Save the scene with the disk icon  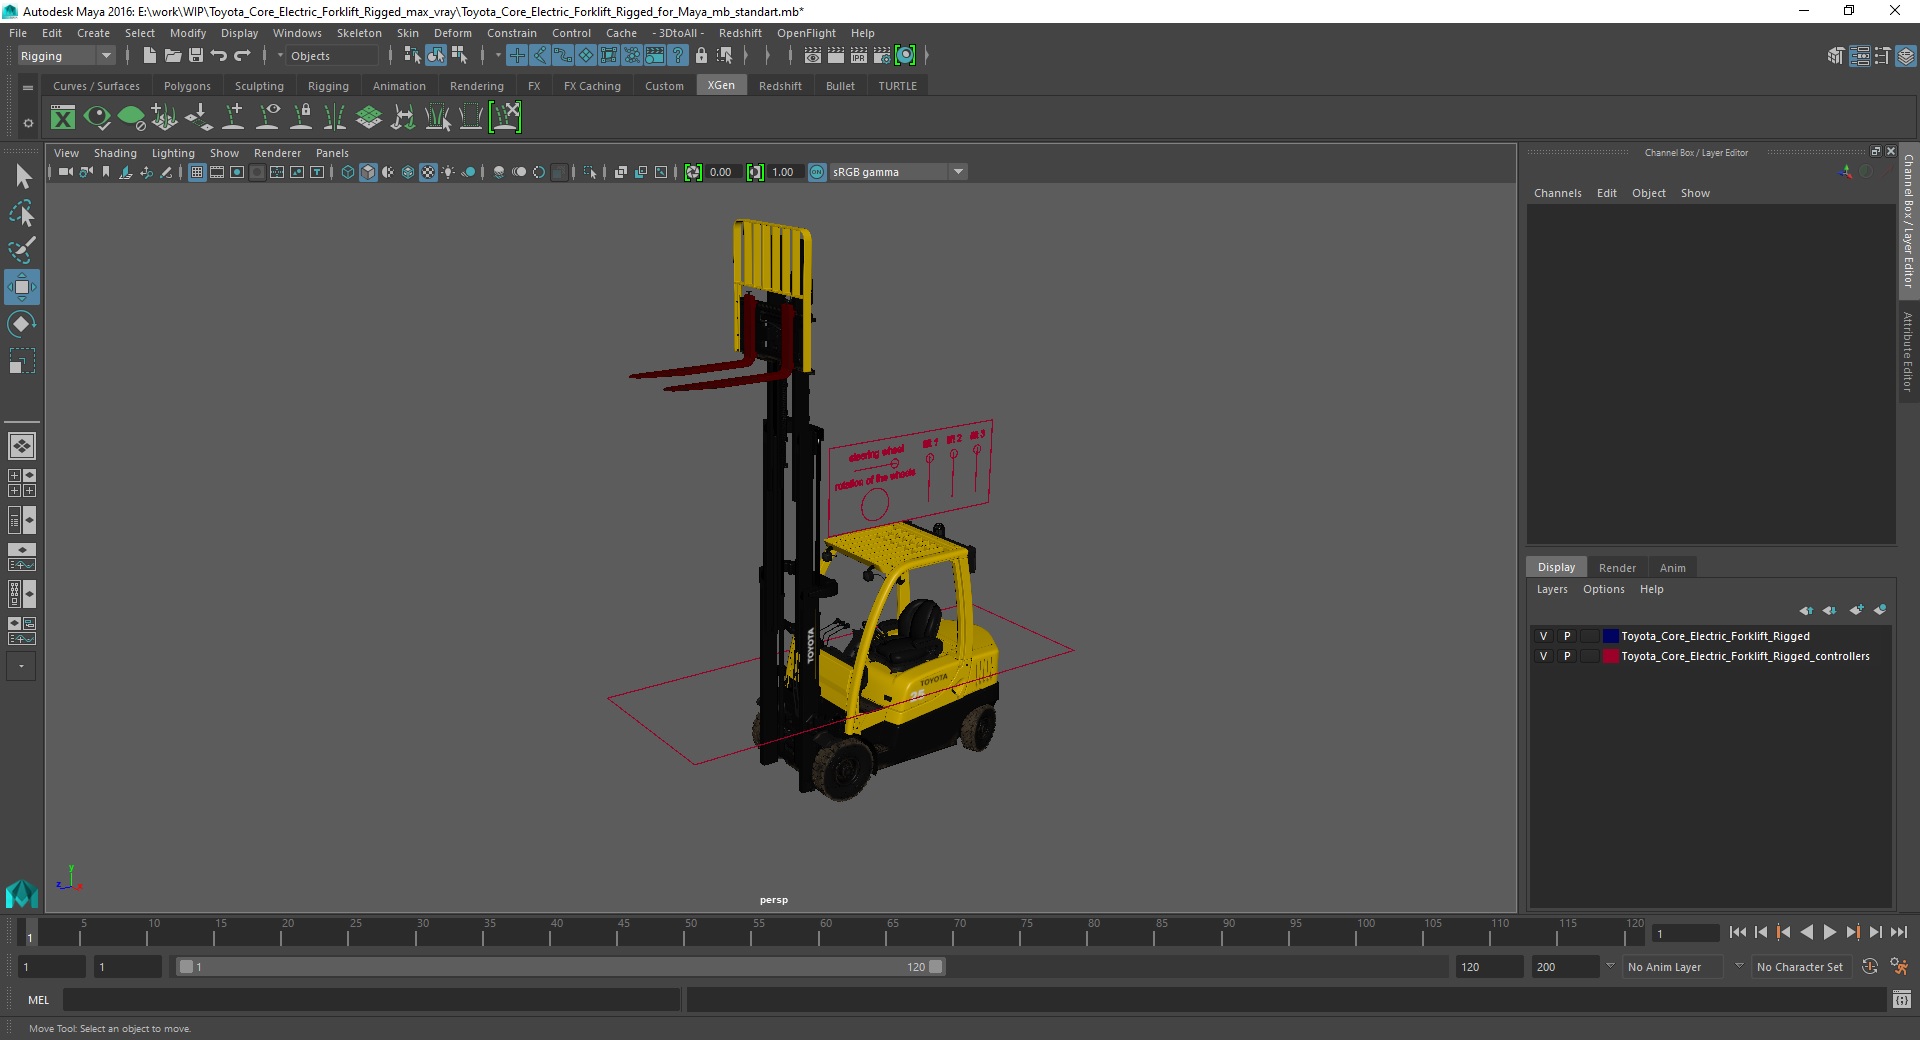tap(196, 56)
